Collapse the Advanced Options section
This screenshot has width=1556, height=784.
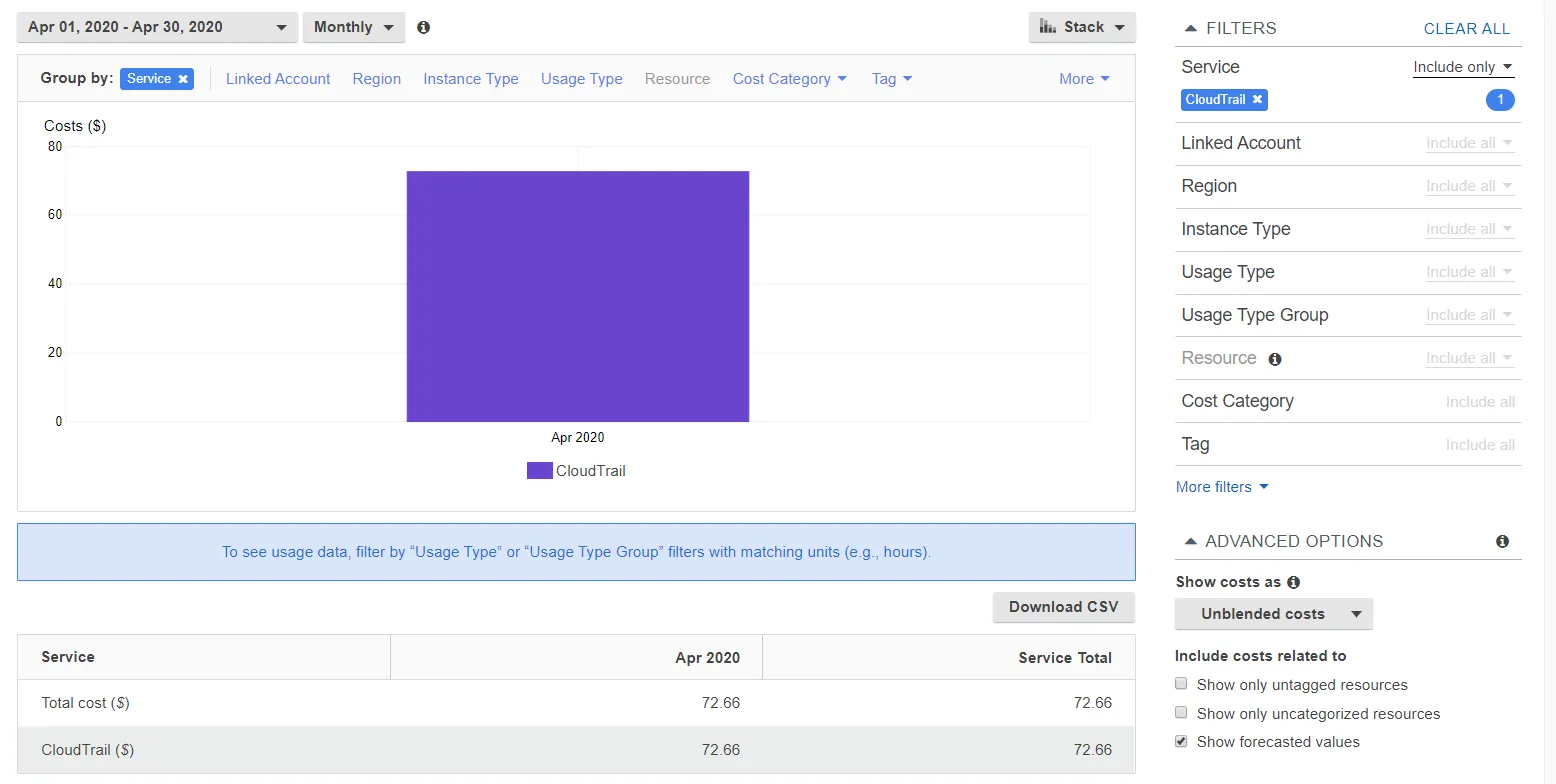point(1190,541)
